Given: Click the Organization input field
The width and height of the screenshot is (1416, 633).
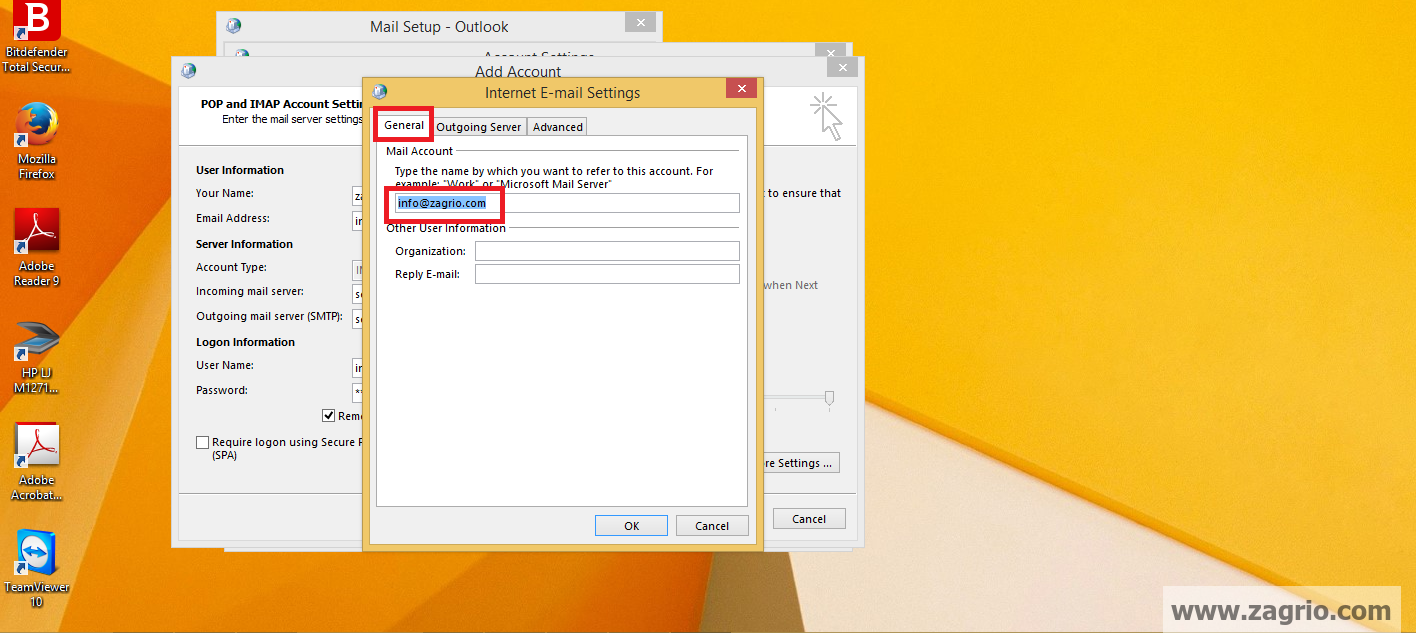Looking at the screenshot, I should (x=607, y=251).
